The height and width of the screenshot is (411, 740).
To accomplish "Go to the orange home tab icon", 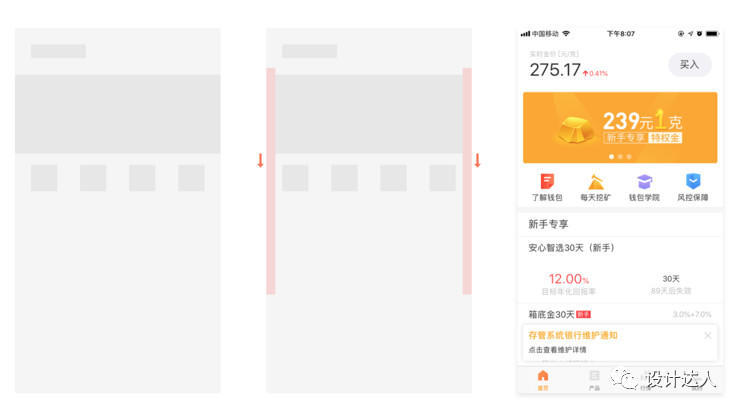I will pyautogui.click(x=543, y=376).
